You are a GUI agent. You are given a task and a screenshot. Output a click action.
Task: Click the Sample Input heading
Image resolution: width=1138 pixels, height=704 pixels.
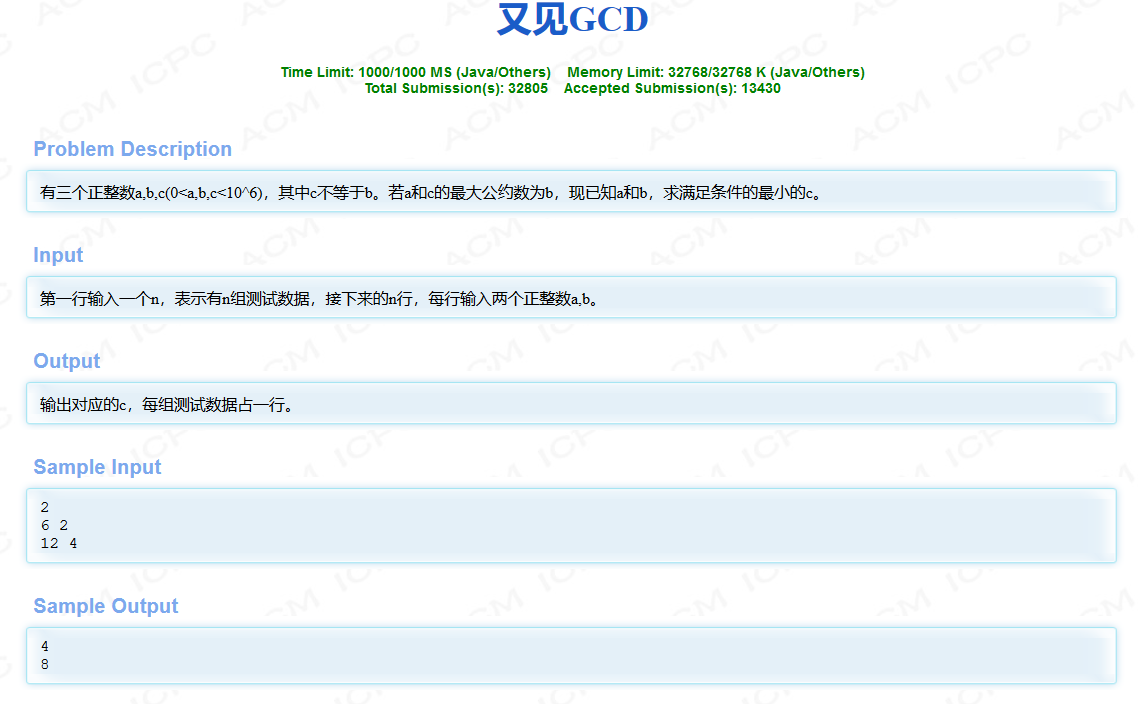pos(97,467)
